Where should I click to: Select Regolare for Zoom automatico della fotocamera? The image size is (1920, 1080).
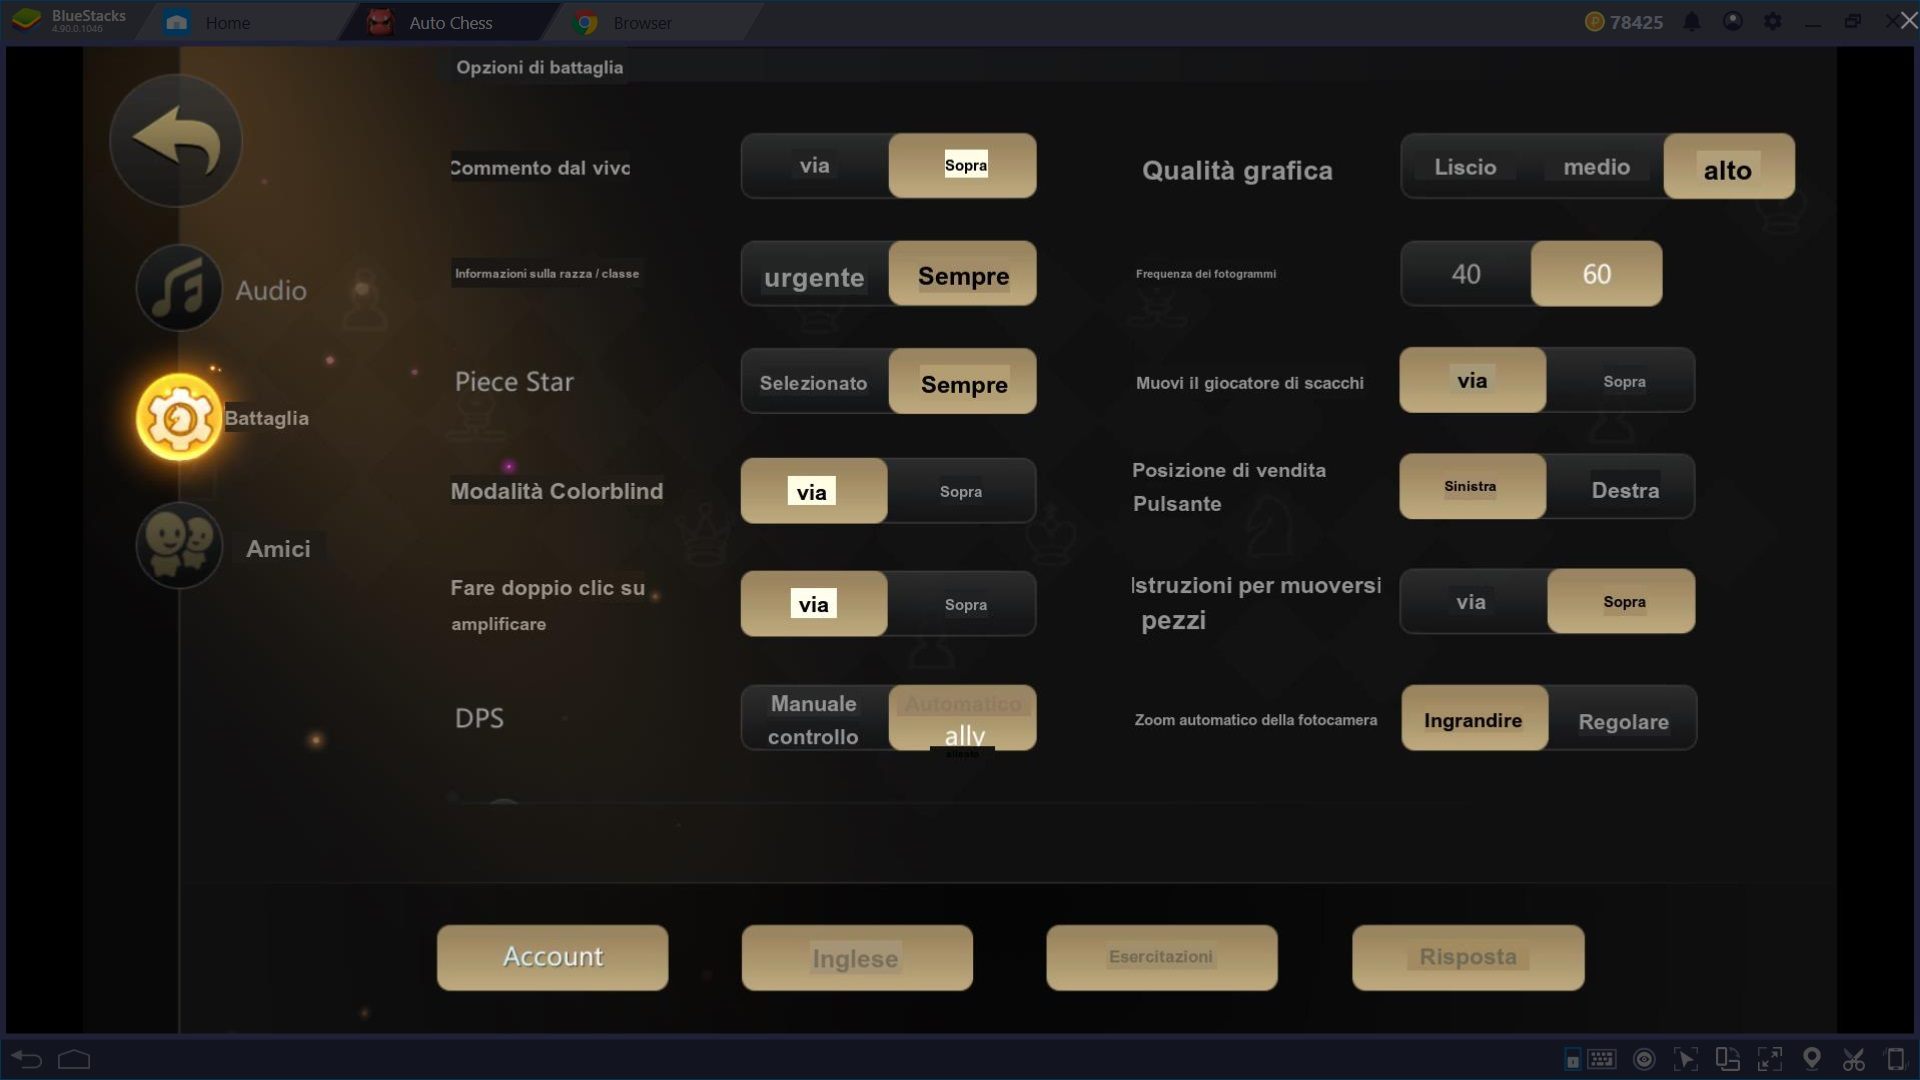pyautogui.click(x=1622, y=720)
